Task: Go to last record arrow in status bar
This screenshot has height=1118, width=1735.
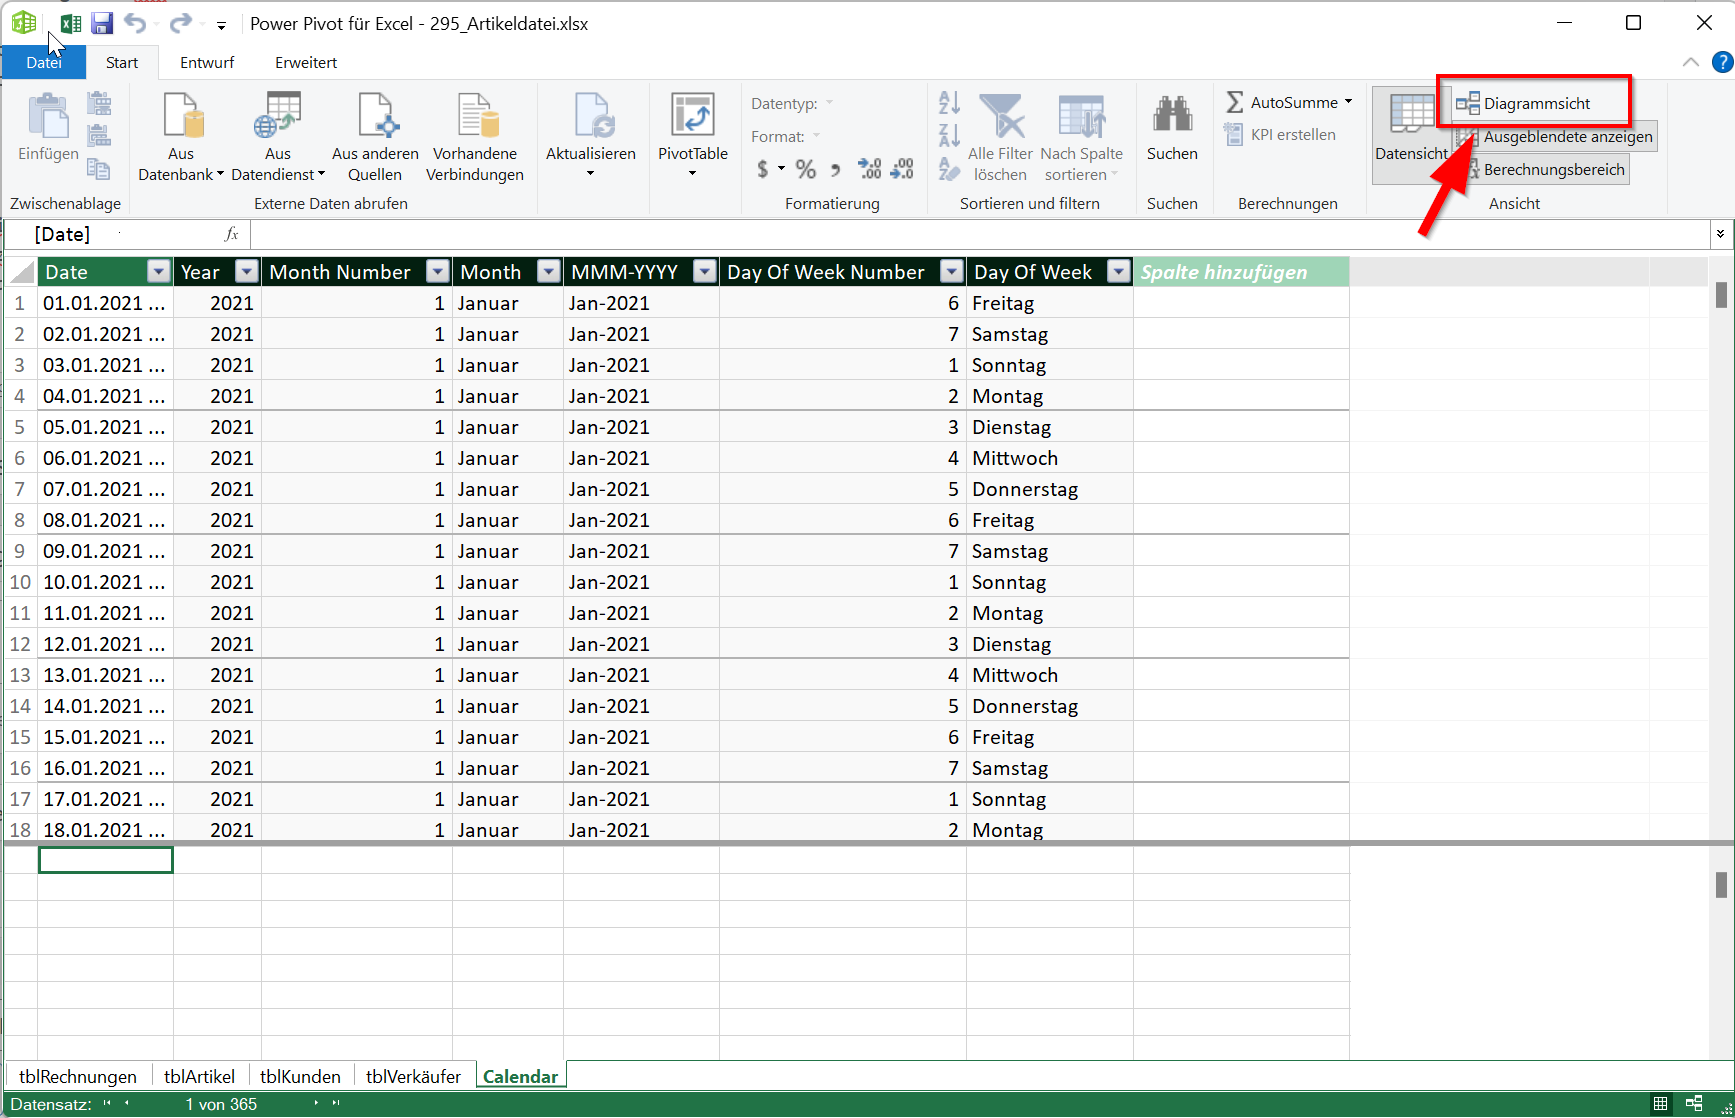Action: coord(336,1104)
